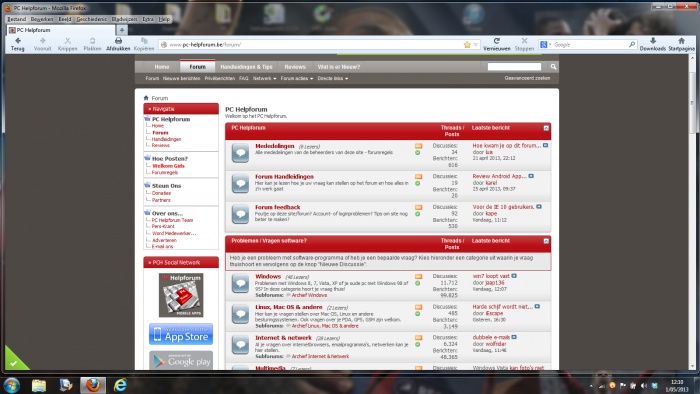Viewport: 700px width, 394px height.
Task: Click the Geavanceerd zoeken link
Action: click(x=527, y=78)
